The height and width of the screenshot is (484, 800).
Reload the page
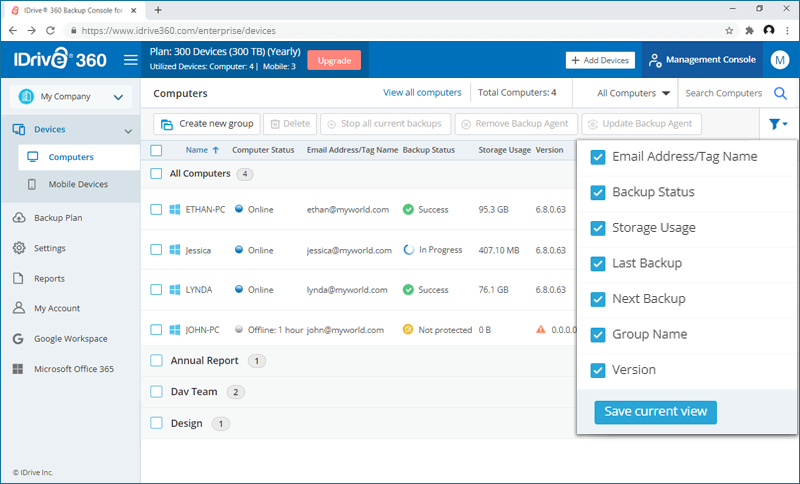50,31
